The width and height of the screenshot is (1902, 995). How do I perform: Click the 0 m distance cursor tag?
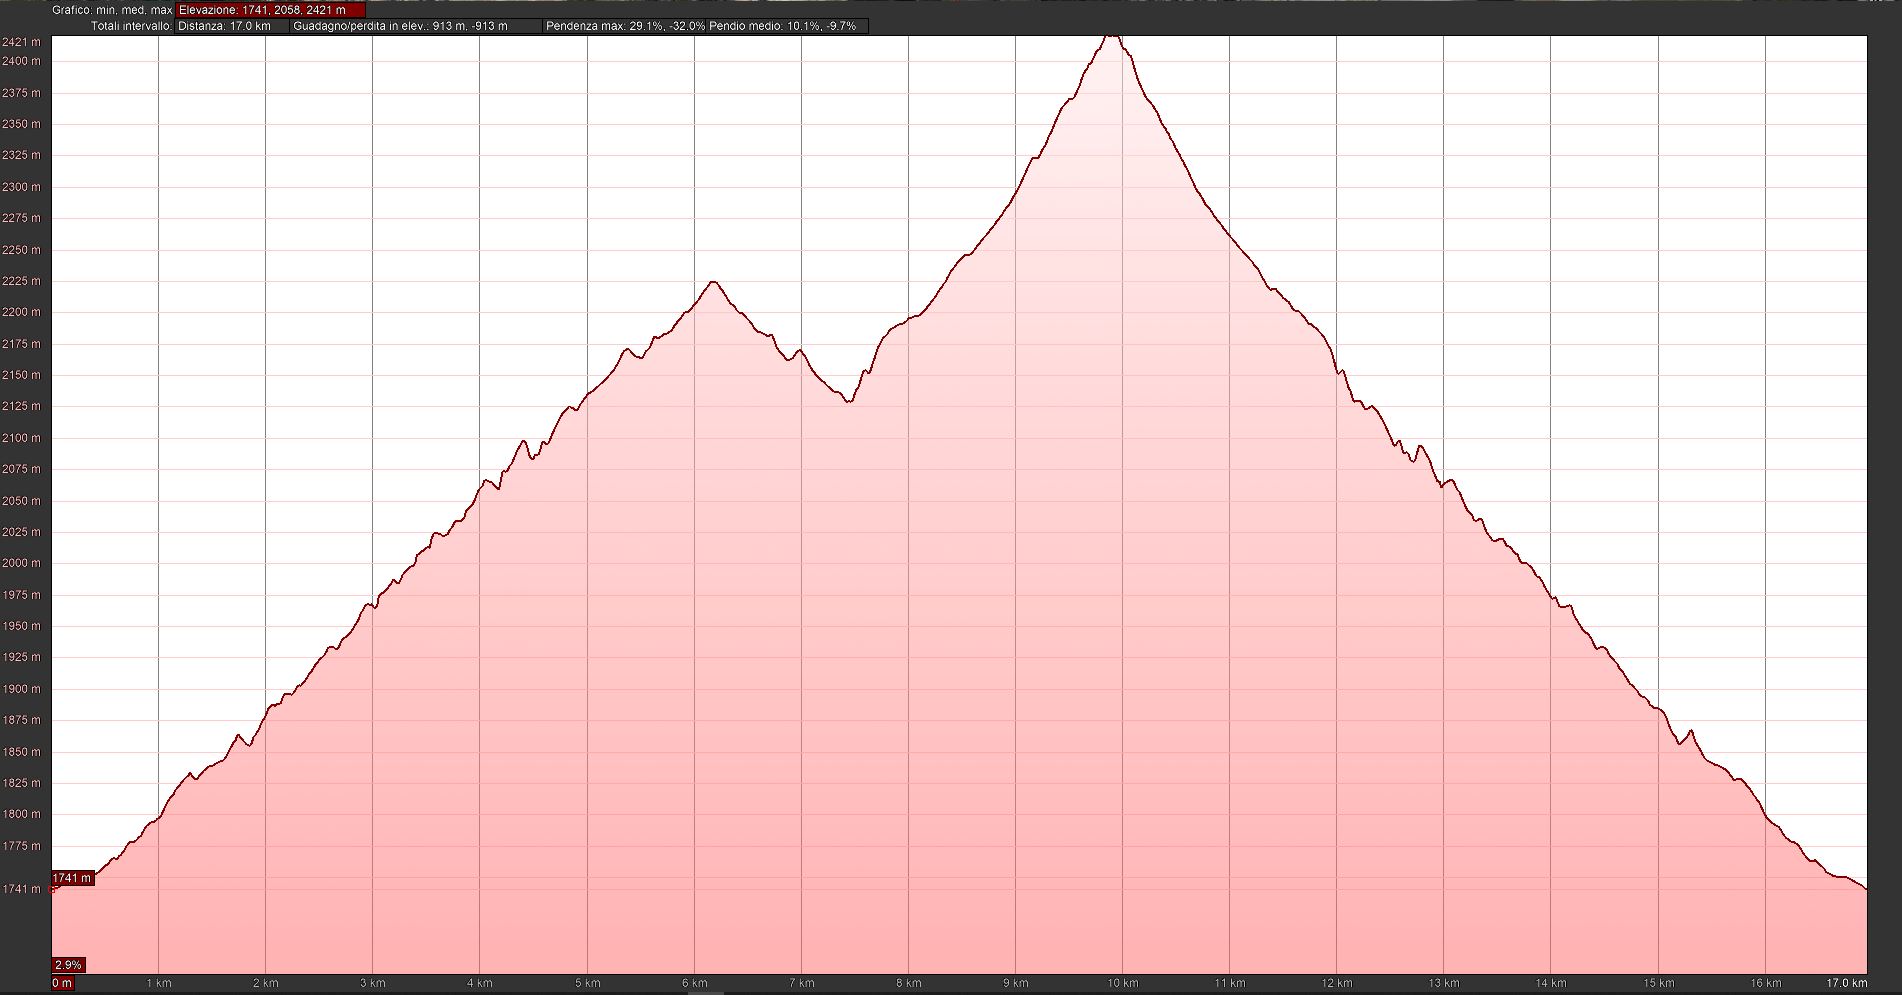[x=62, y=983]
